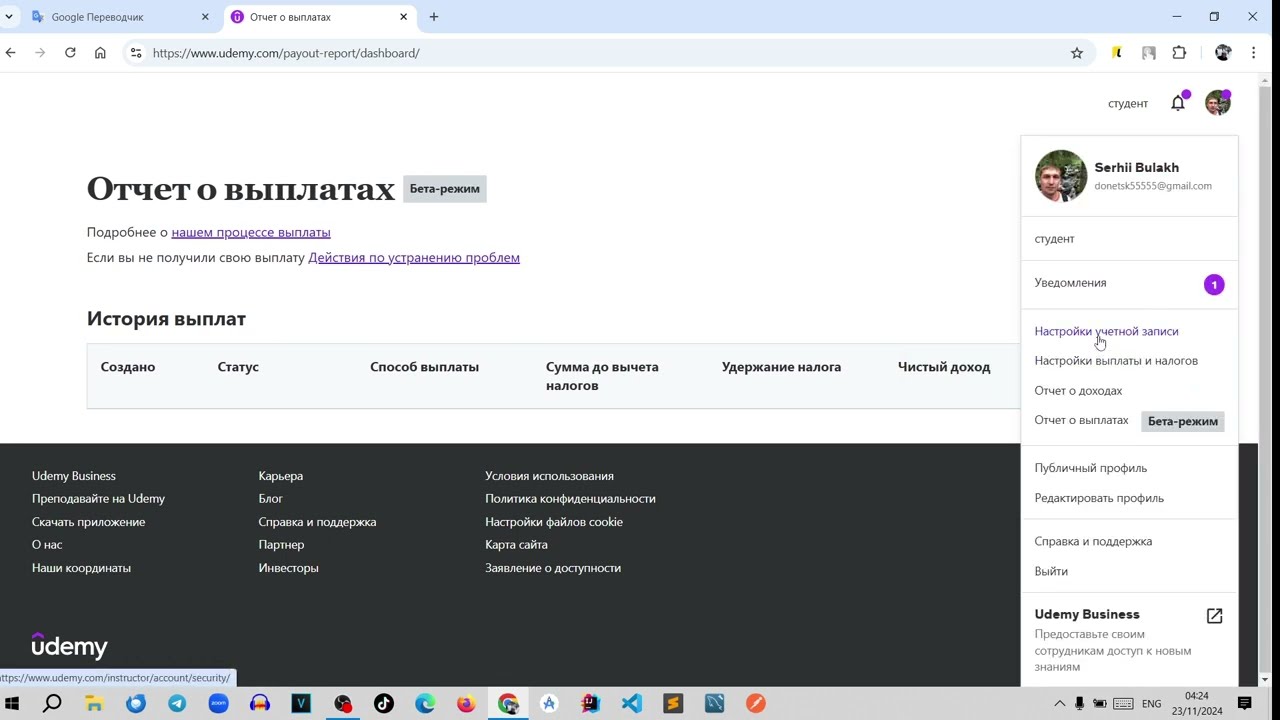
Task: Click the gray extension icon in Chrome toolbar
Action: click(x=1149, y=53)
